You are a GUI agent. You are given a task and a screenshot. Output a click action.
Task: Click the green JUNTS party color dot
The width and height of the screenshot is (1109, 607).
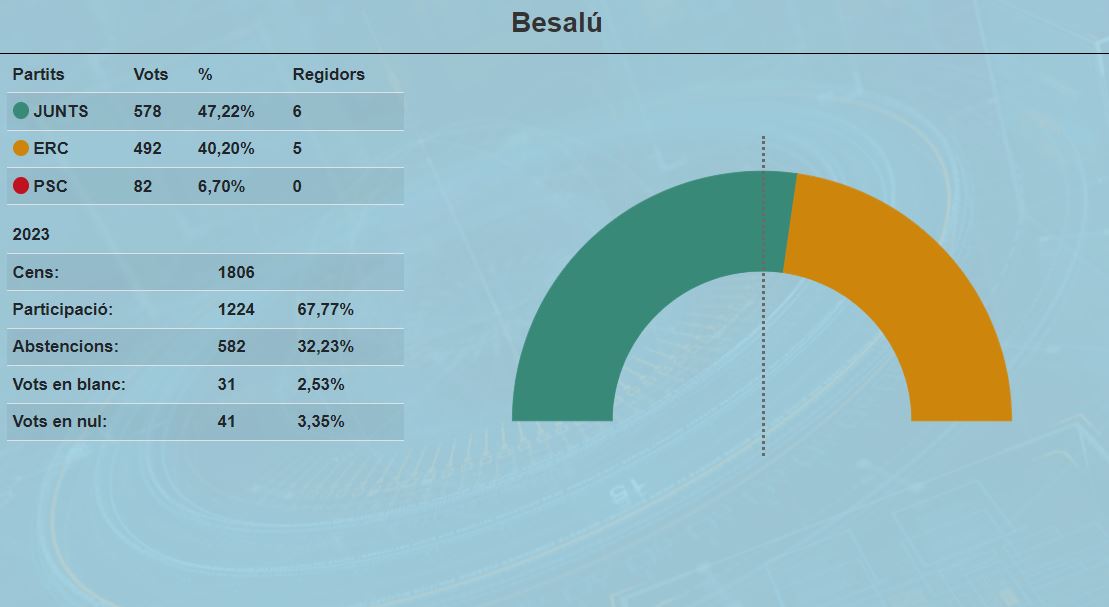21,111
